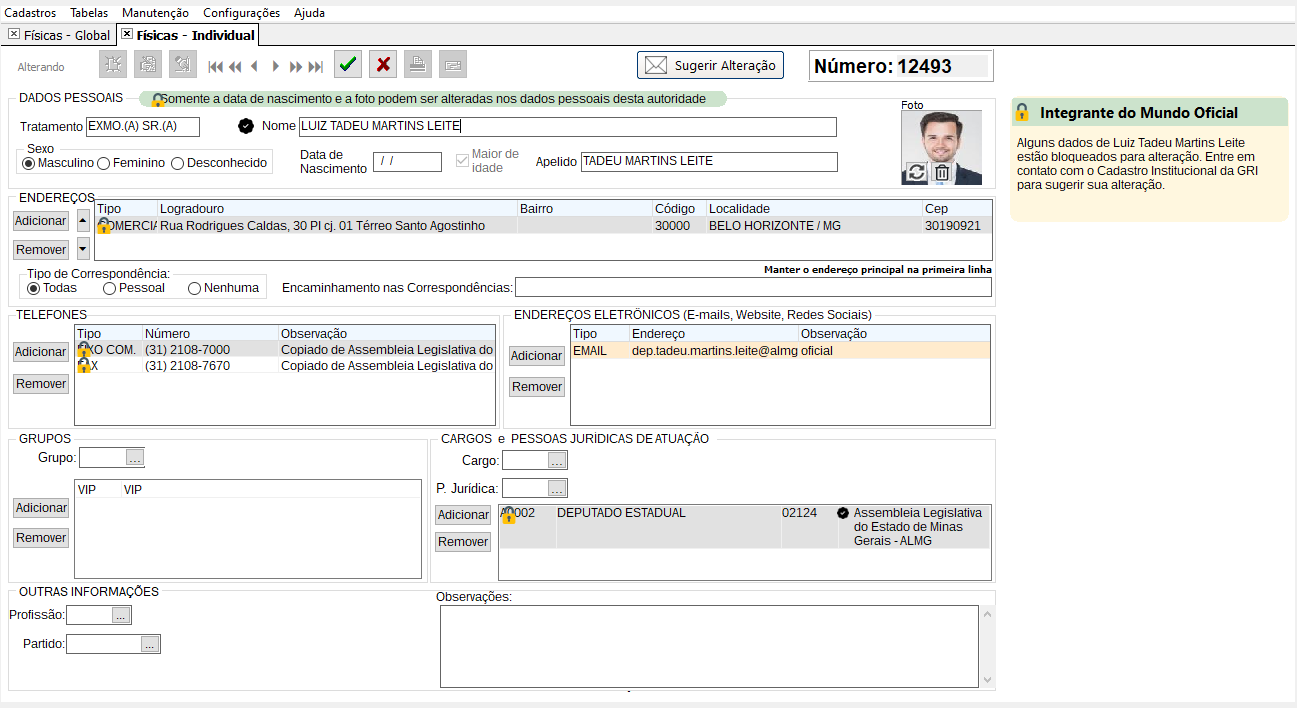Open the Cargo lookup button
This screenshot has width=1297, height=708.
pos(558,460)
